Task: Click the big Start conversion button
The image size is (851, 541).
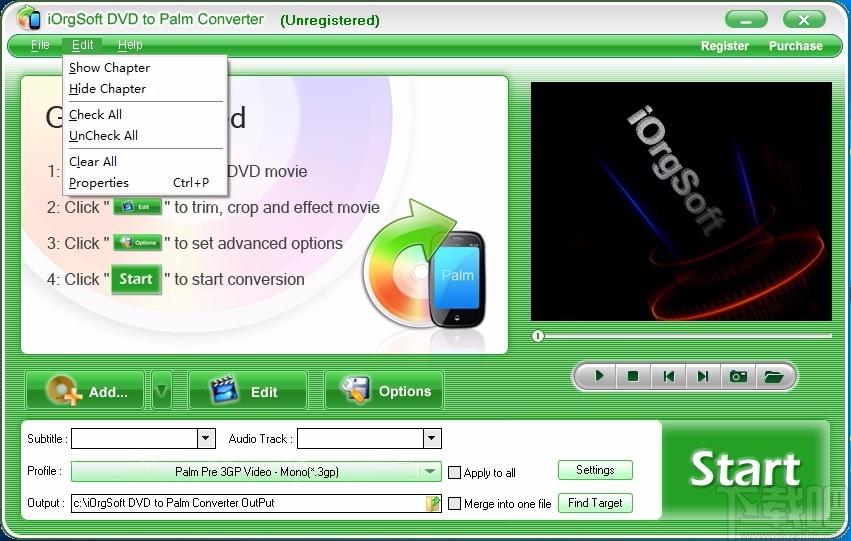Action: pos(745,469)
